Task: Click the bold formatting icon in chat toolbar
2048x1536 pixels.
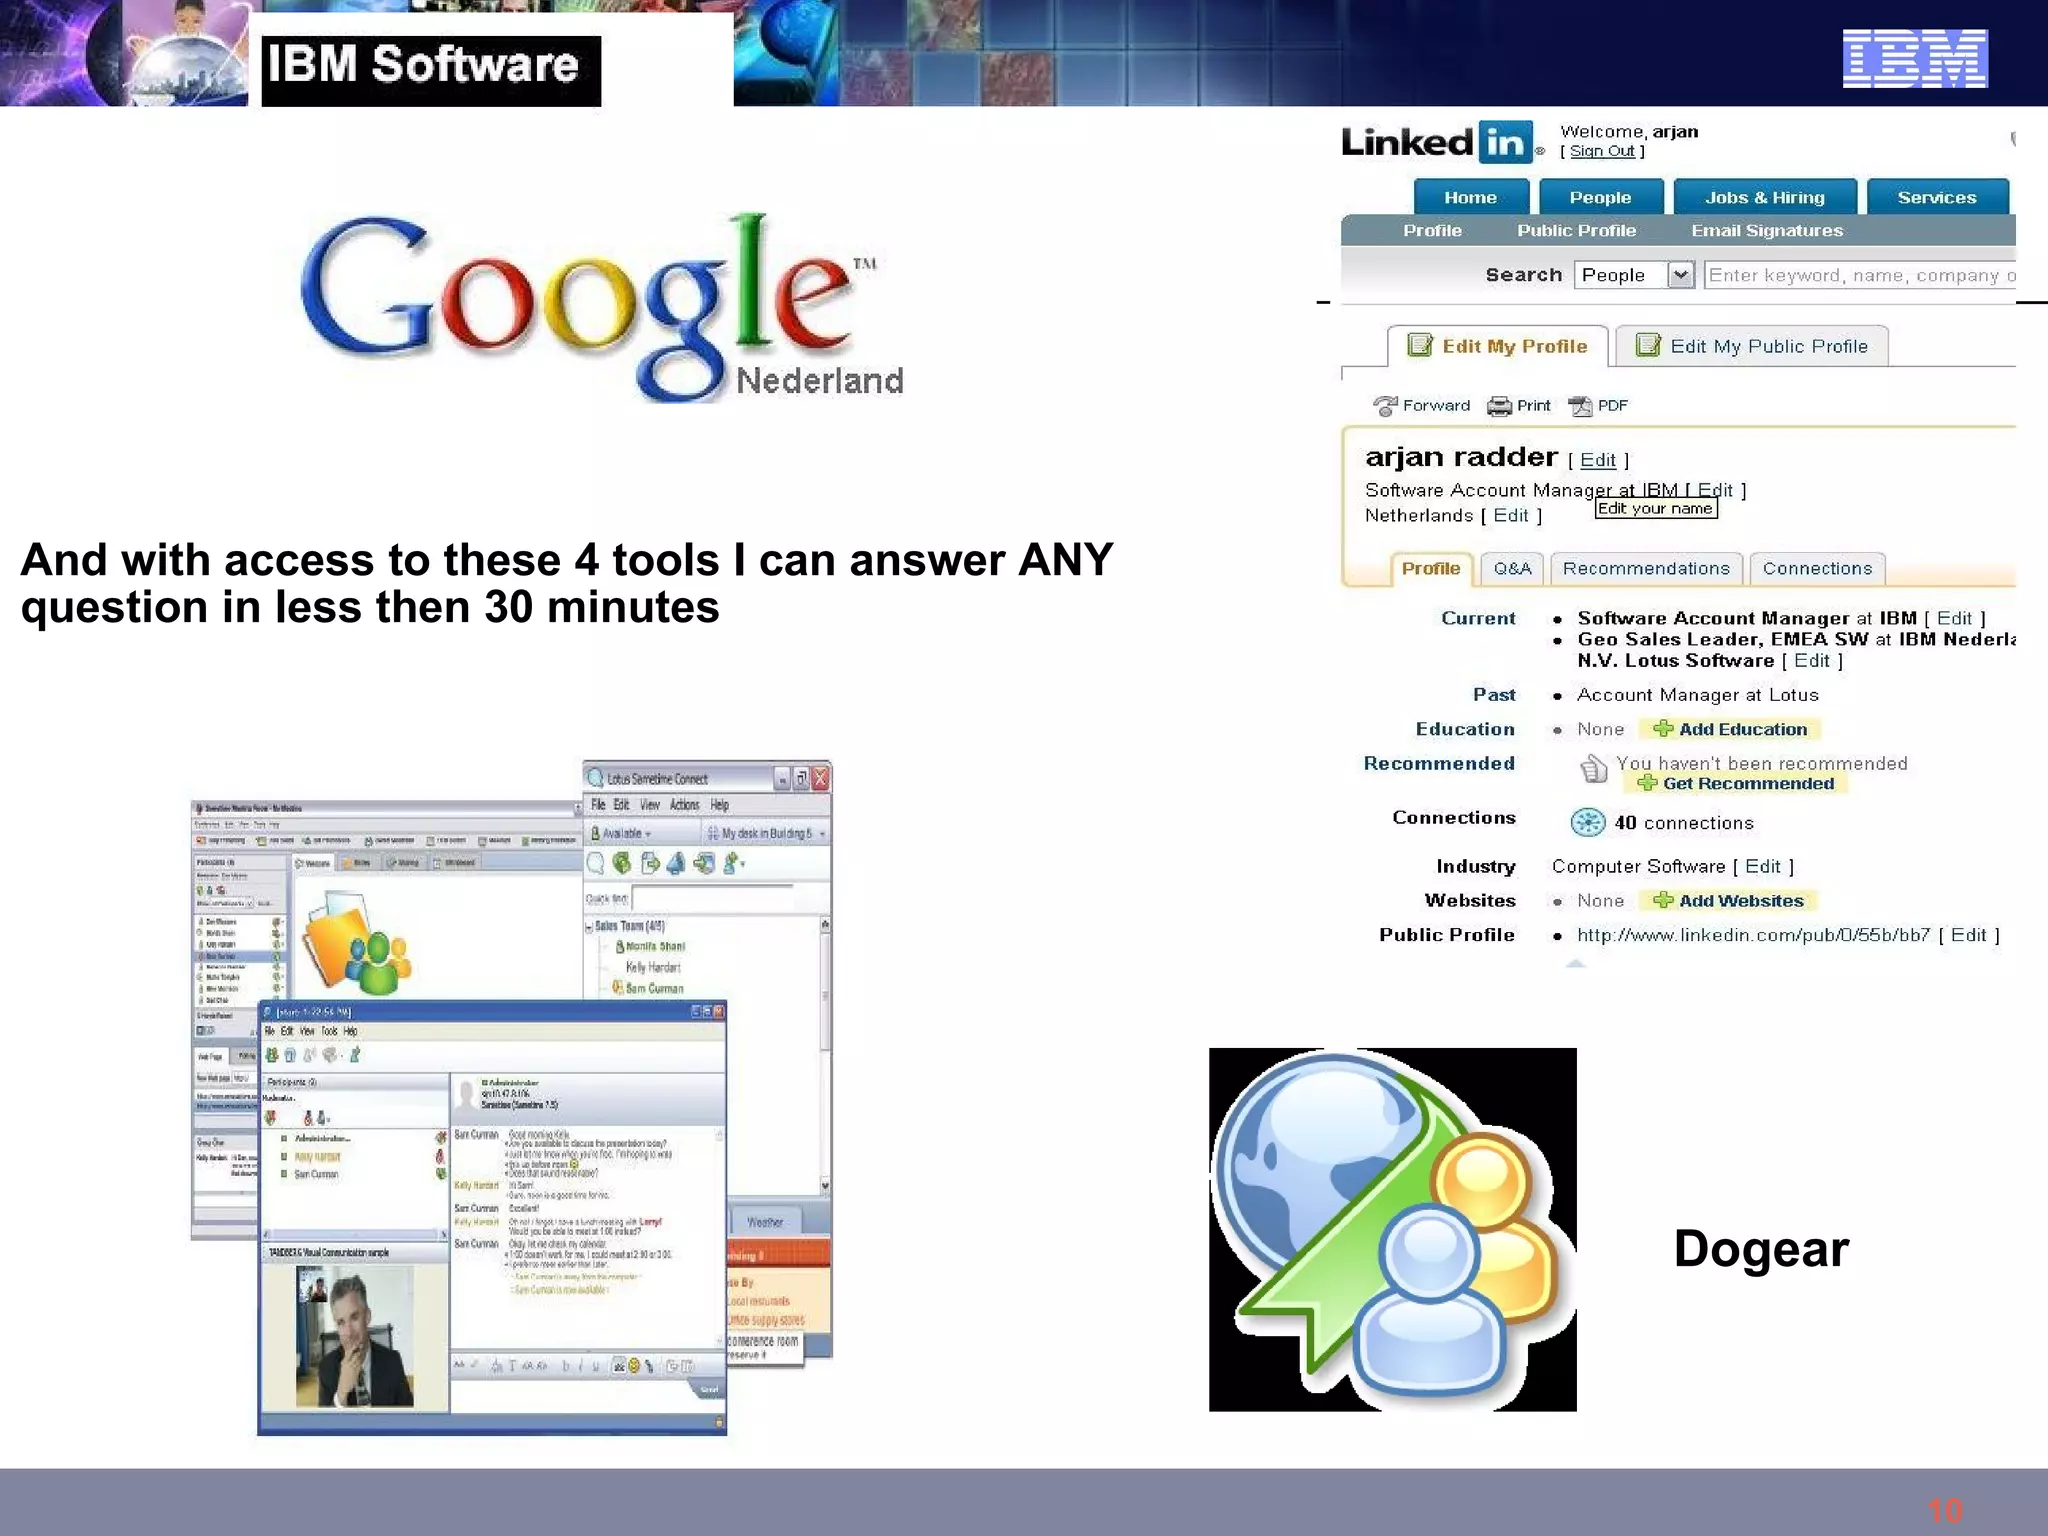Action: 565,1366
